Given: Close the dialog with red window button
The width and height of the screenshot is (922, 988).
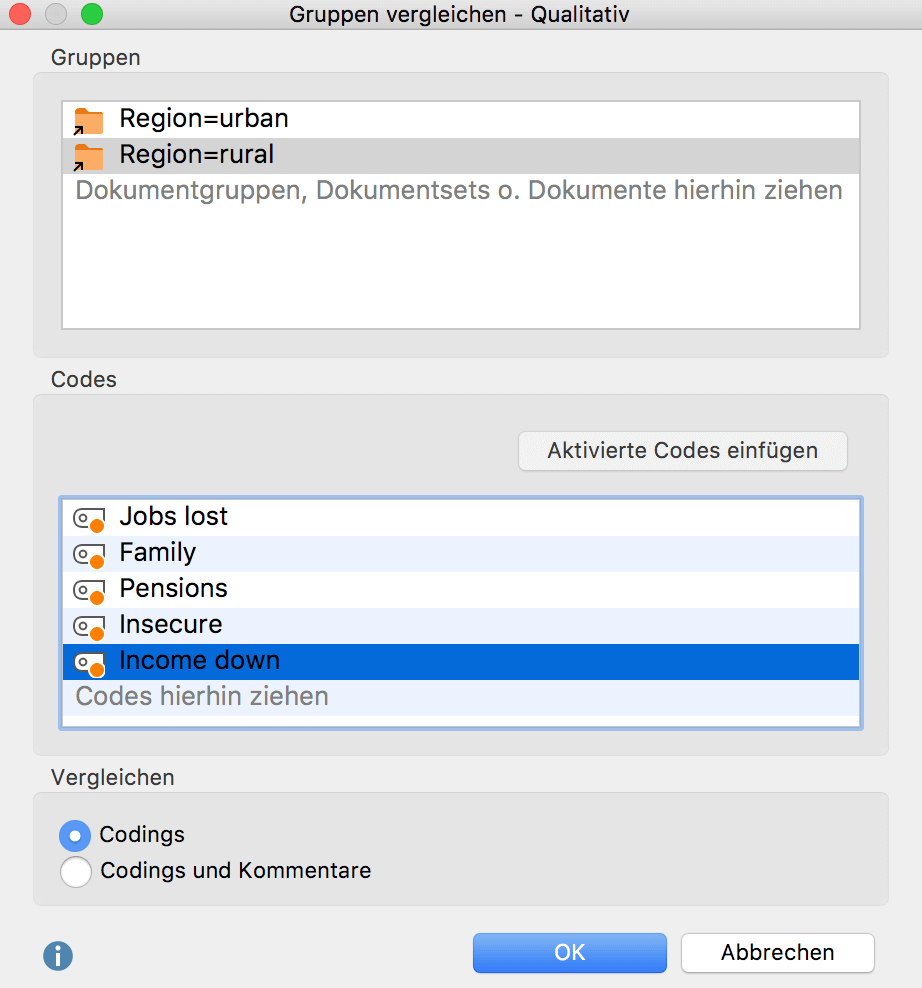Looking at the screenshot, I should (20, 14).
